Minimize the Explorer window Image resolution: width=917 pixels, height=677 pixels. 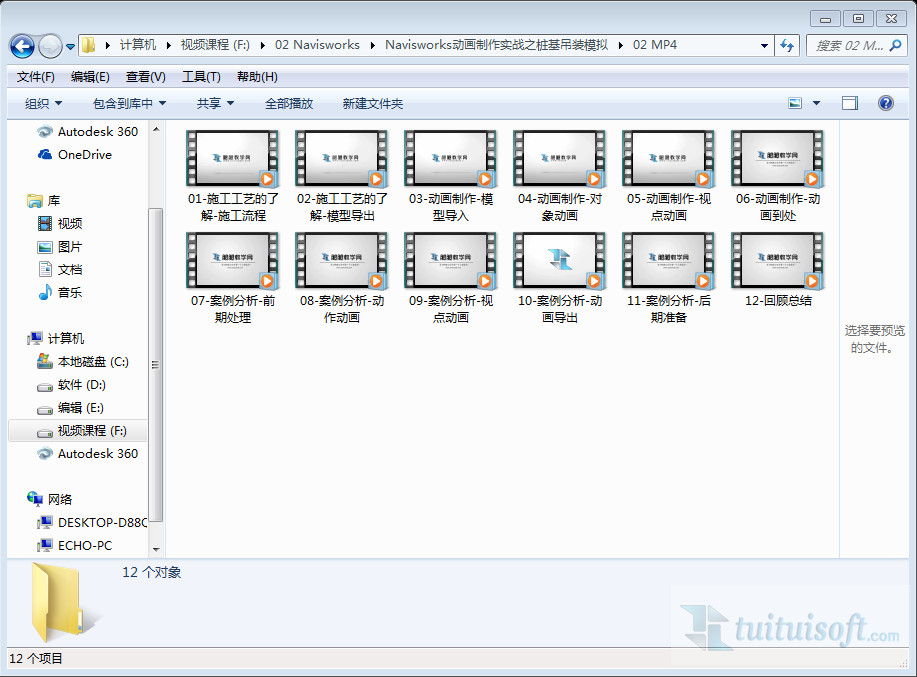click(825, 19)
